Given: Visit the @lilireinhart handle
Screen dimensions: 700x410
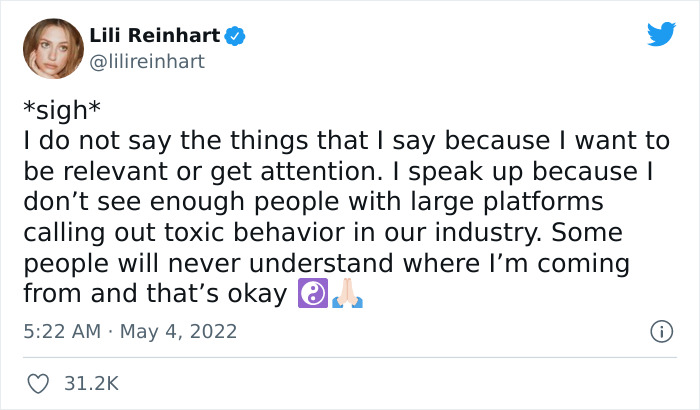Looking at the screenshot, I should click(x=147, y=62).
